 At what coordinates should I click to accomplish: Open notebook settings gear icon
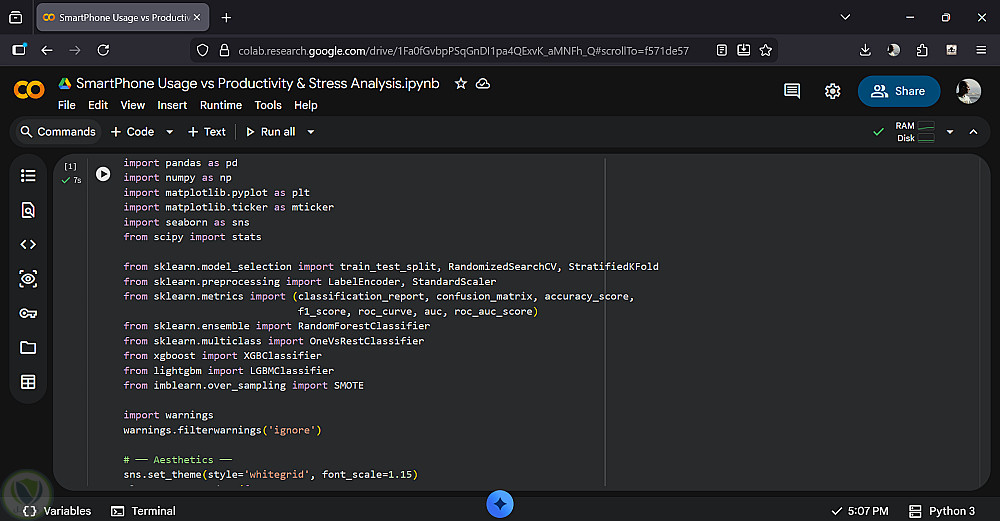pyautogui.click(x=832, y=91)
